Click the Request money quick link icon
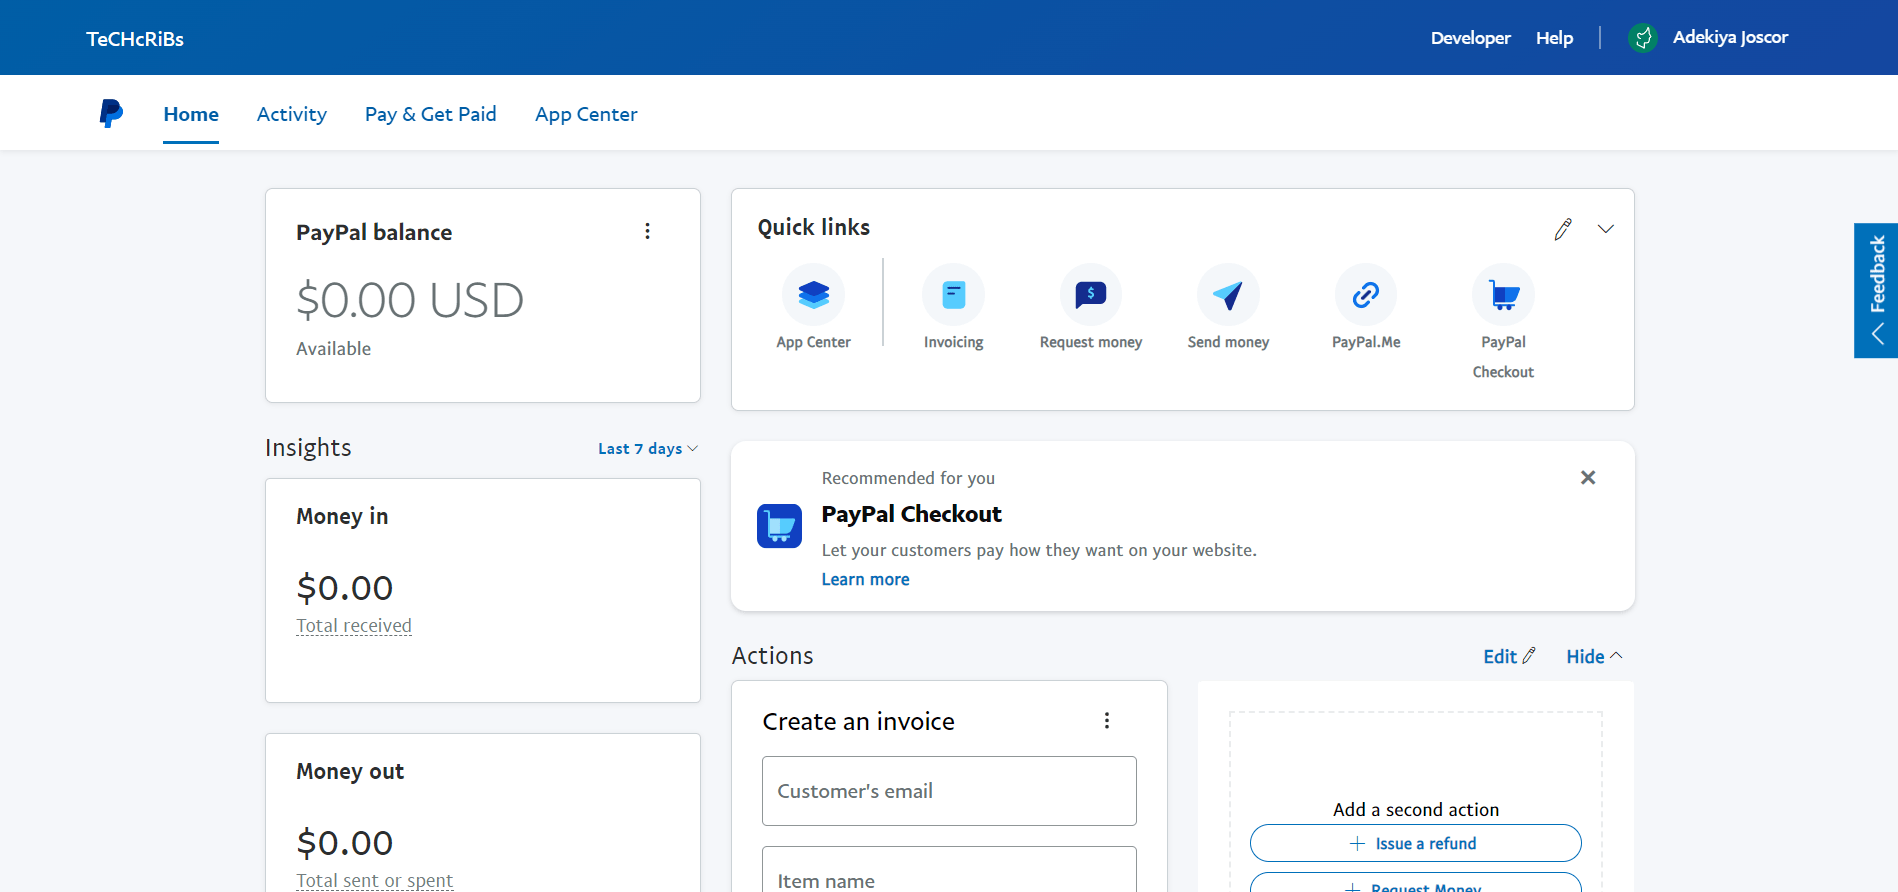Image resolution: width=1898 pixels, height=892 pixels. tap(1090, 294)
